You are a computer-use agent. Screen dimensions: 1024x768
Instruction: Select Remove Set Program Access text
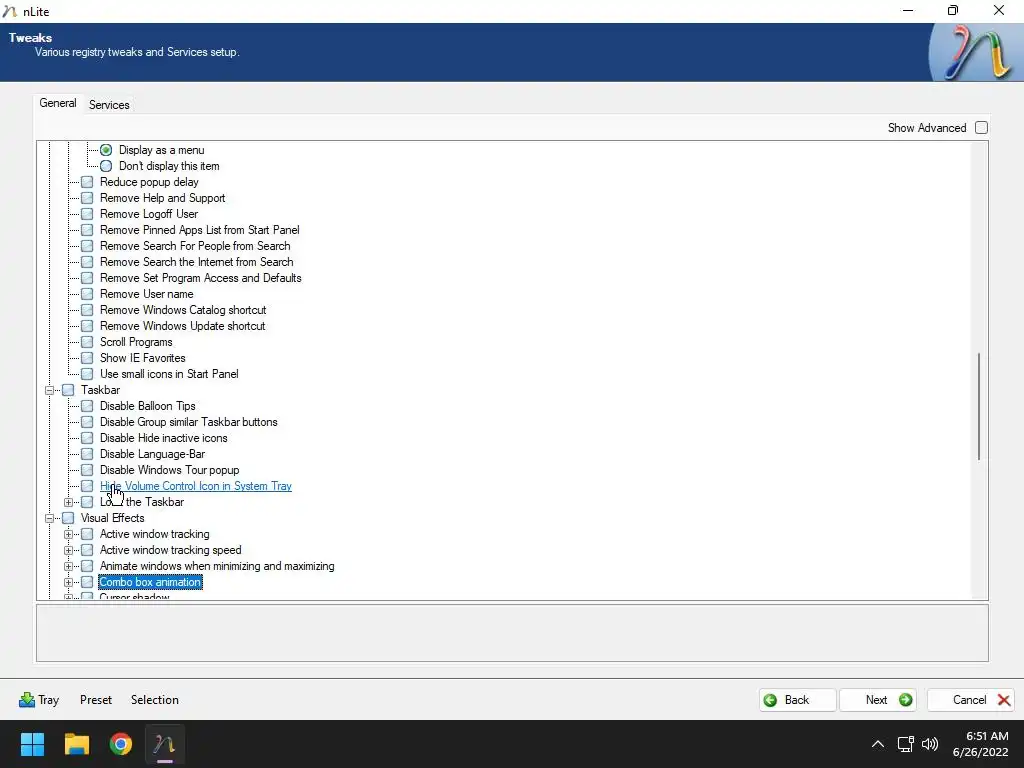(x=200, y=278)
